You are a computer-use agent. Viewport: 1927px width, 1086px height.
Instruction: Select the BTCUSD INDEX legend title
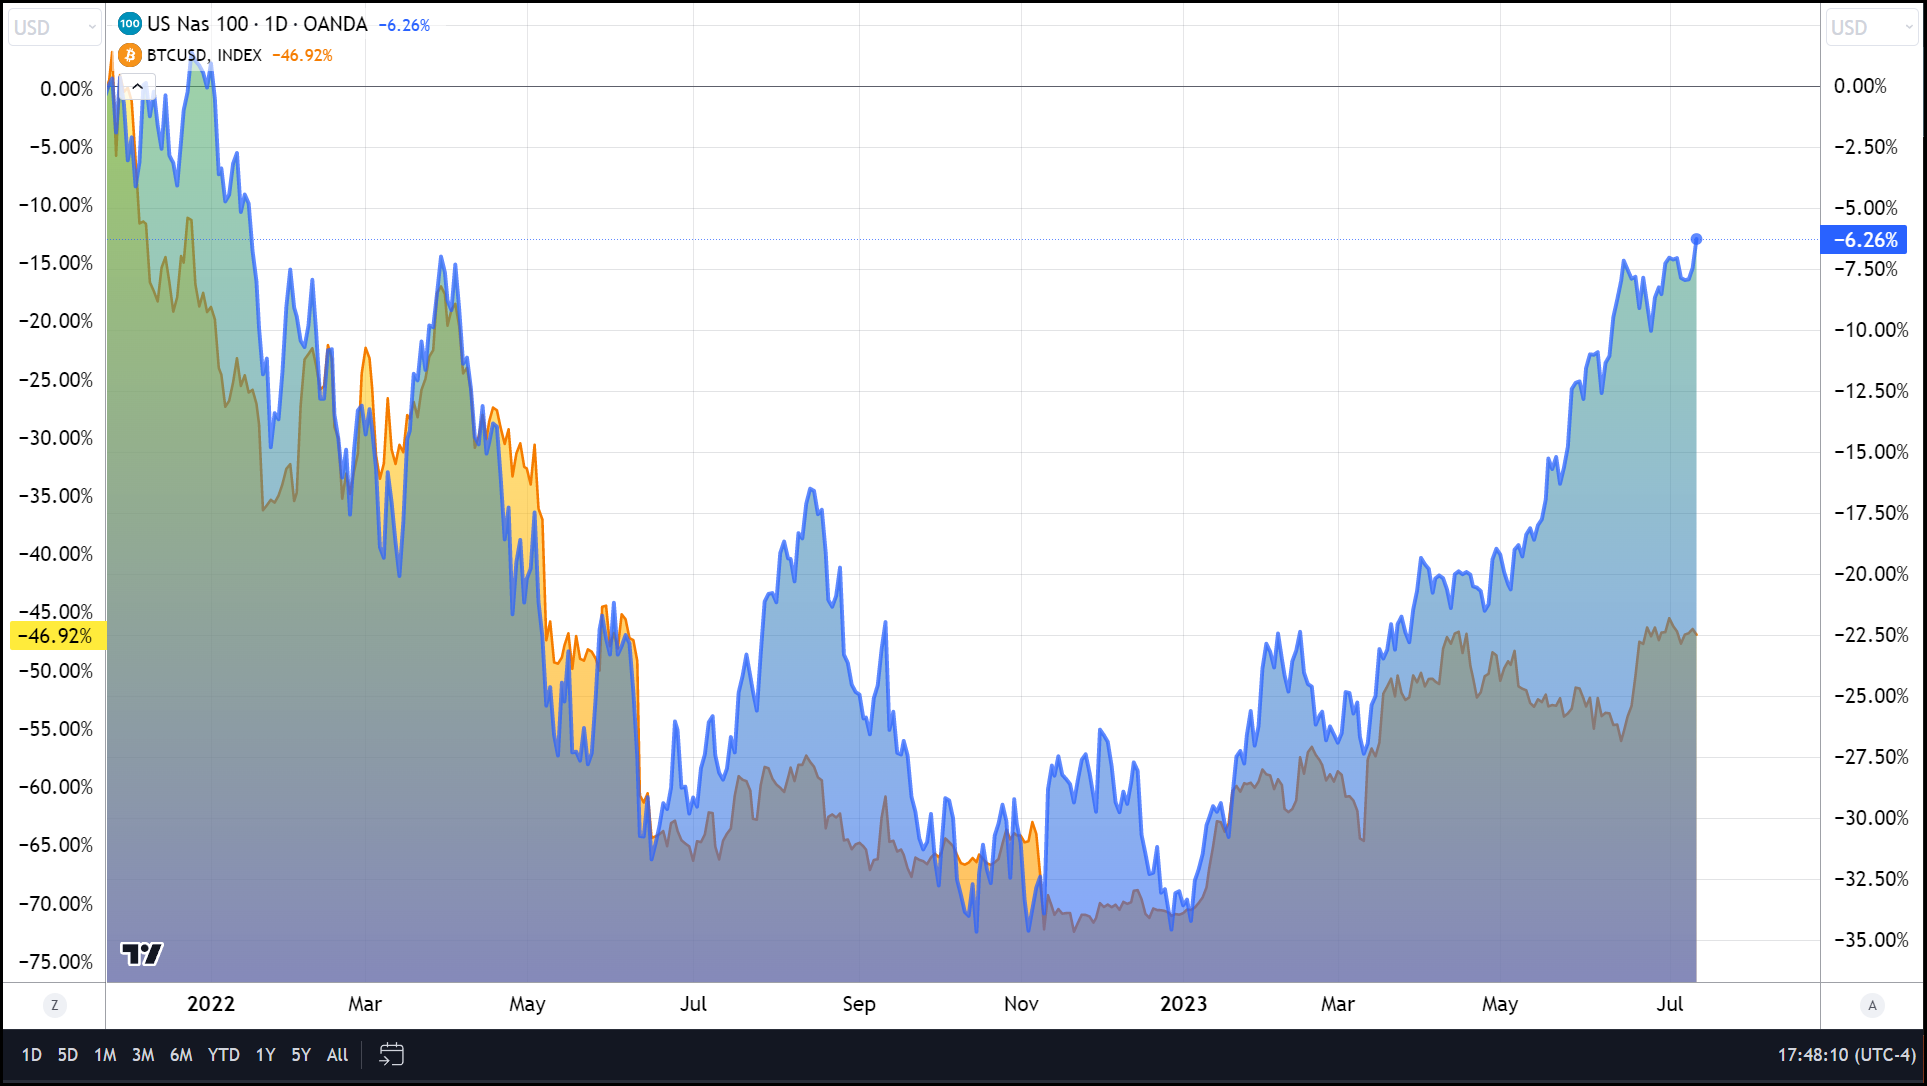[x=204, y=55]
